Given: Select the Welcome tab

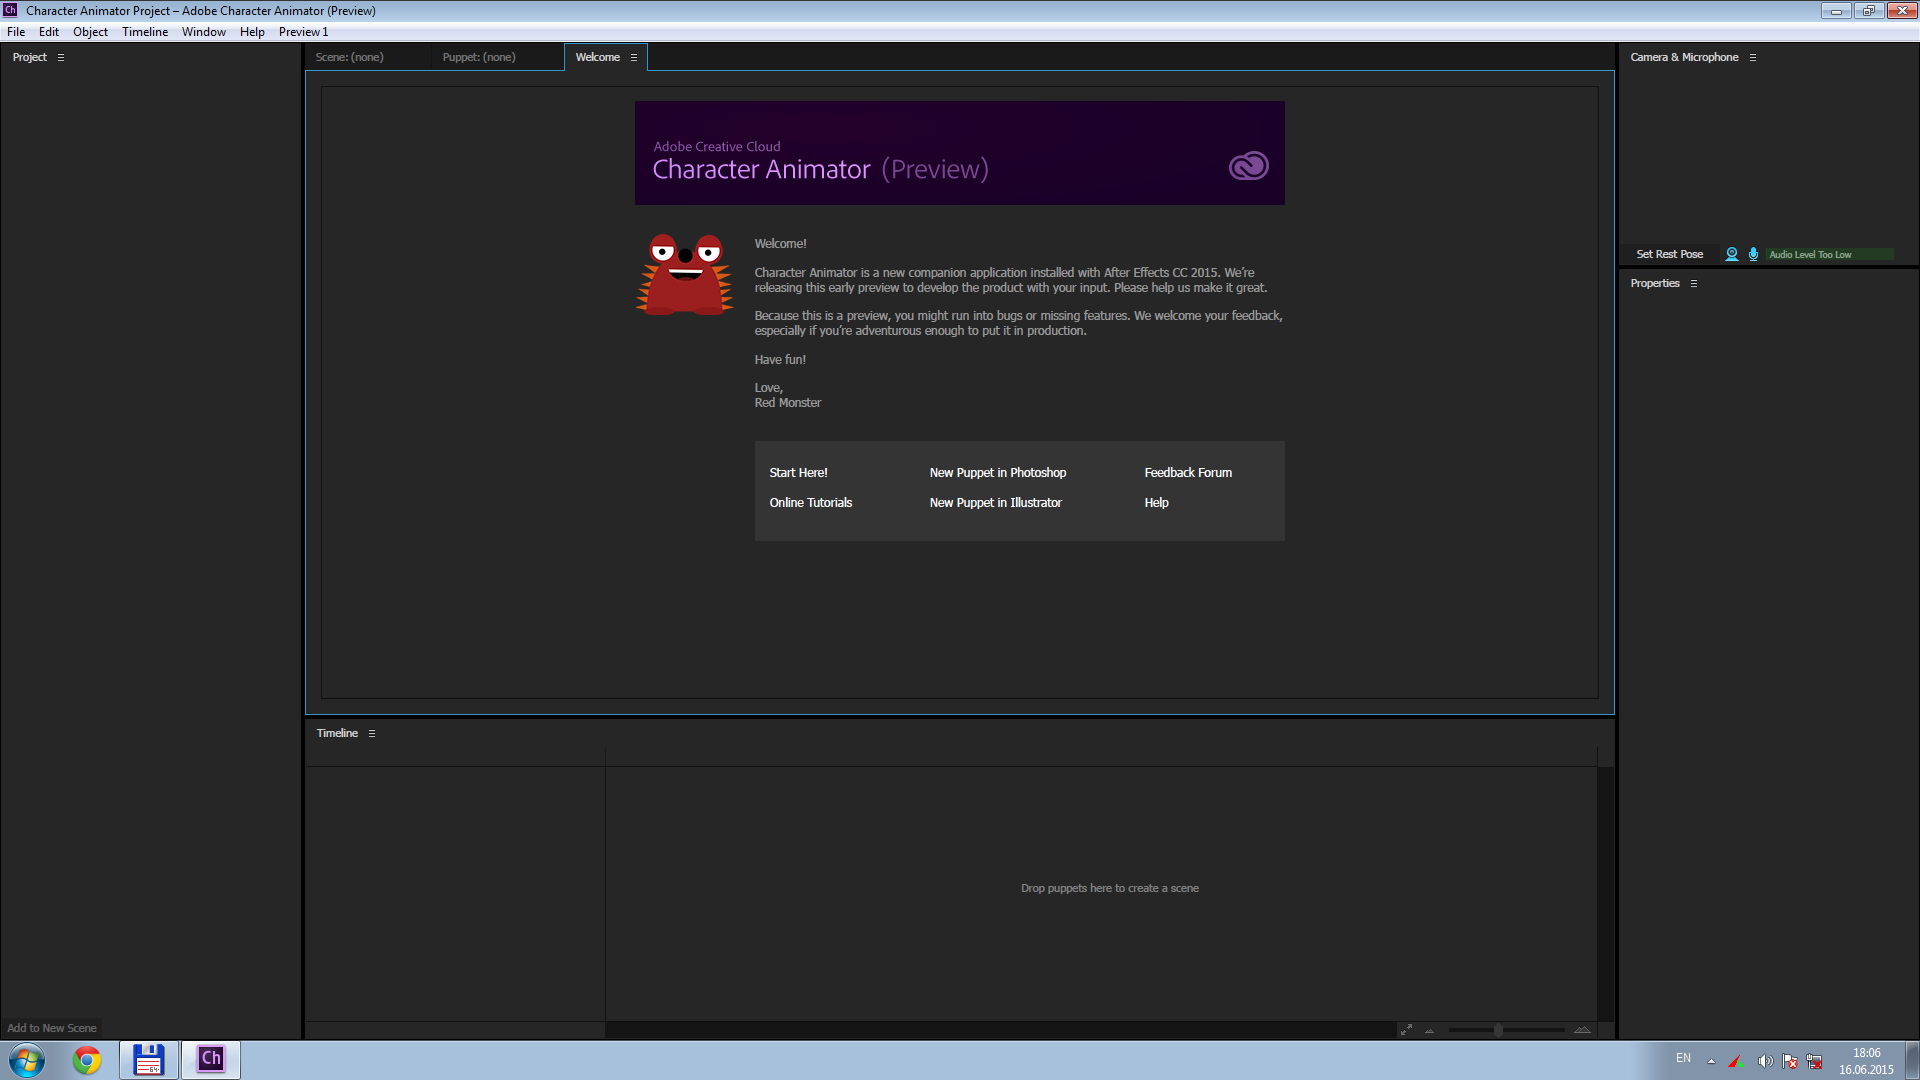Looking at the screenshot, I should (x=598, y=57).
